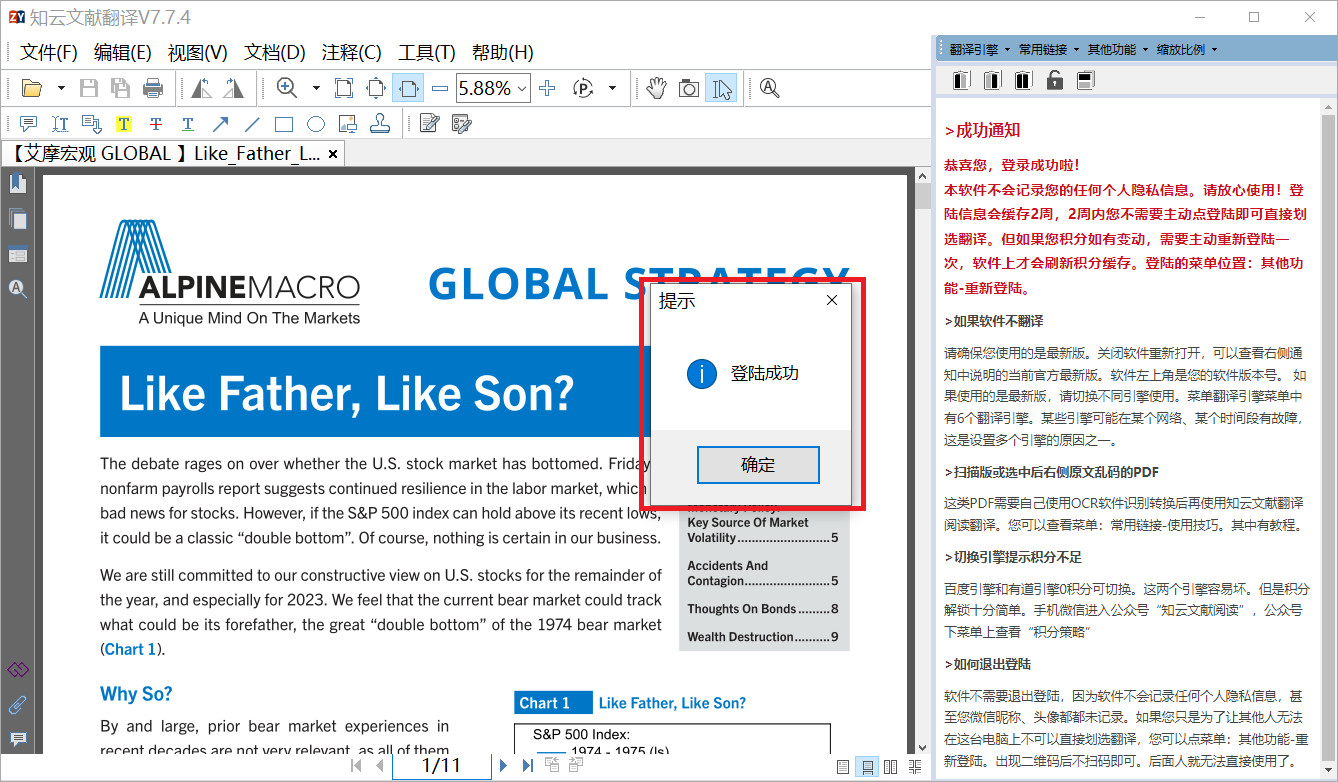The height and width of the screenshot is (782, 1338).
Task: Open the 编辑(E) menu
Action: pyautogui.click(x=123, y=53)
